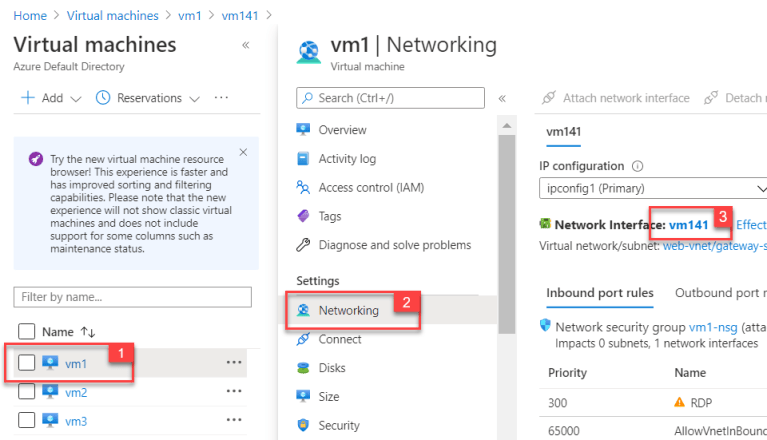Click Detach network interface
The image size is (767, 440).
735,98
